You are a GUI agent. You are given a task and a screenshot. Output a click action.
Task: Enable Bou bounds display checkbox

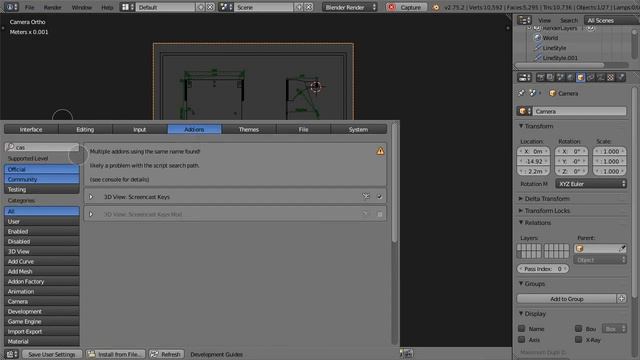pyautogui.click(x=578, y=328)
